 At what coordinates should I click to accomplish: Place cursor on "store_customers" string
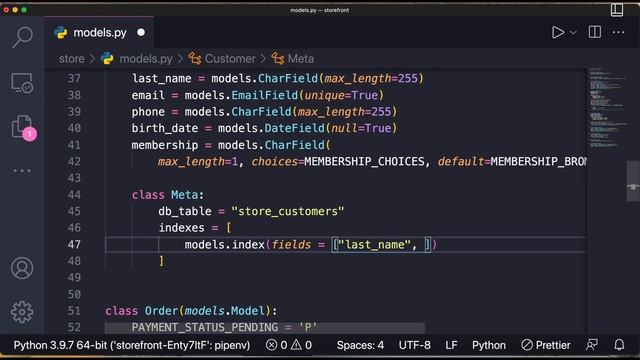coord(287,211)
